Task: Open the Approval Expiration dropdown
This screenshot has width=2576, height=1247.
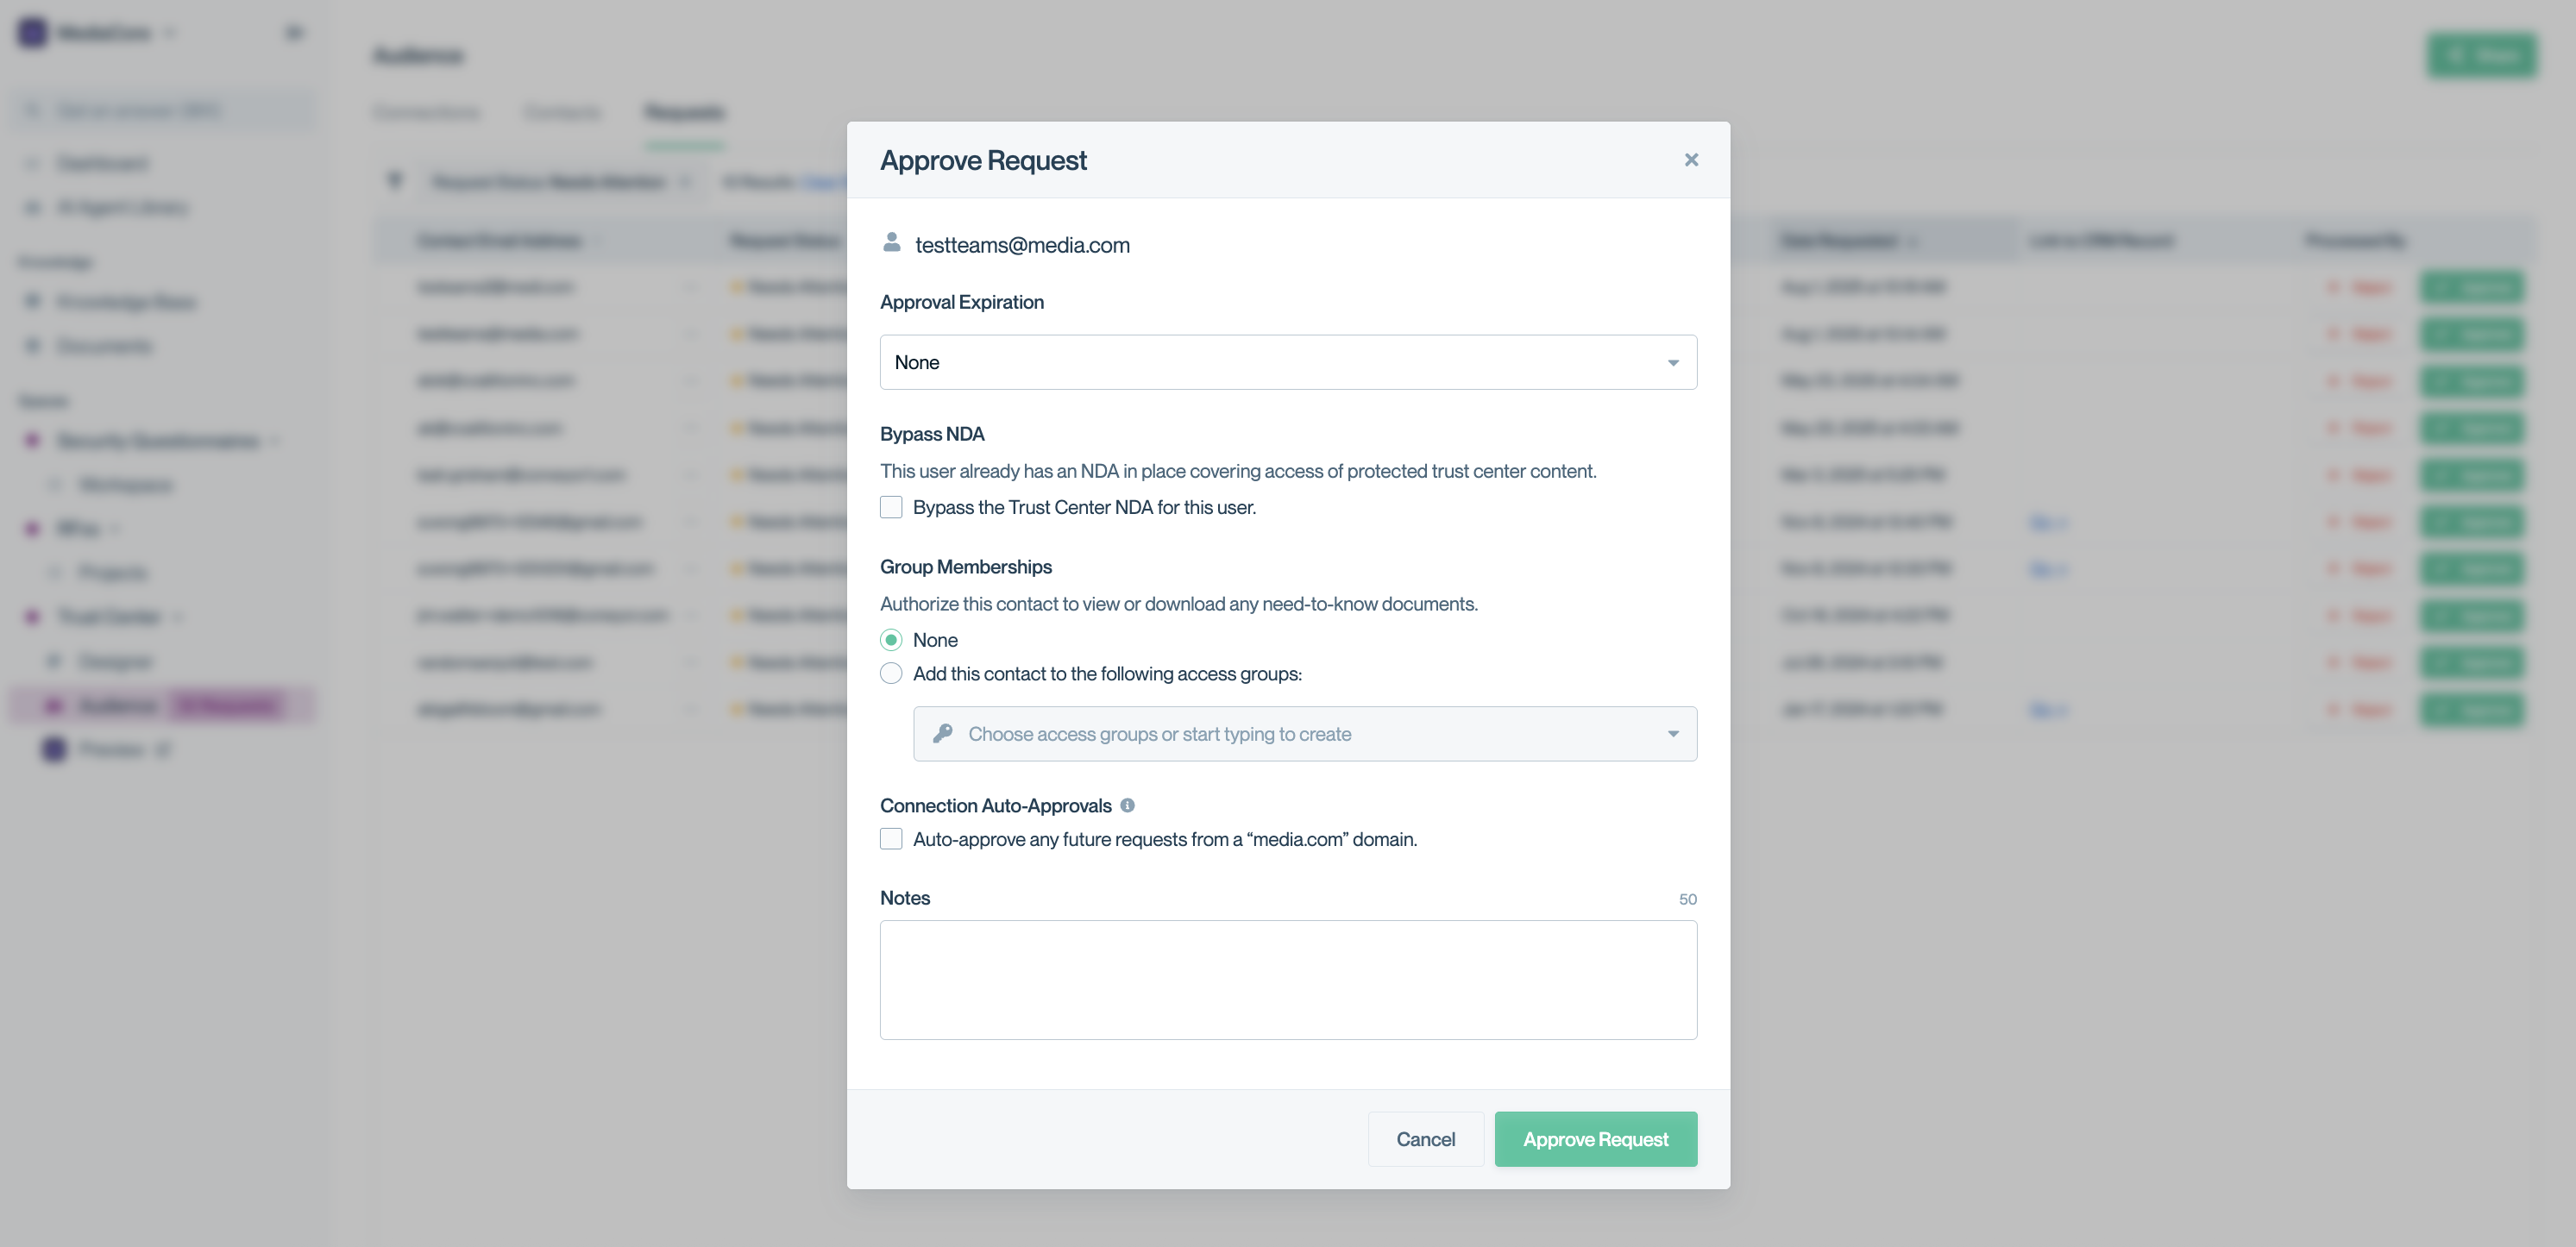Action: click(1287, 362)
